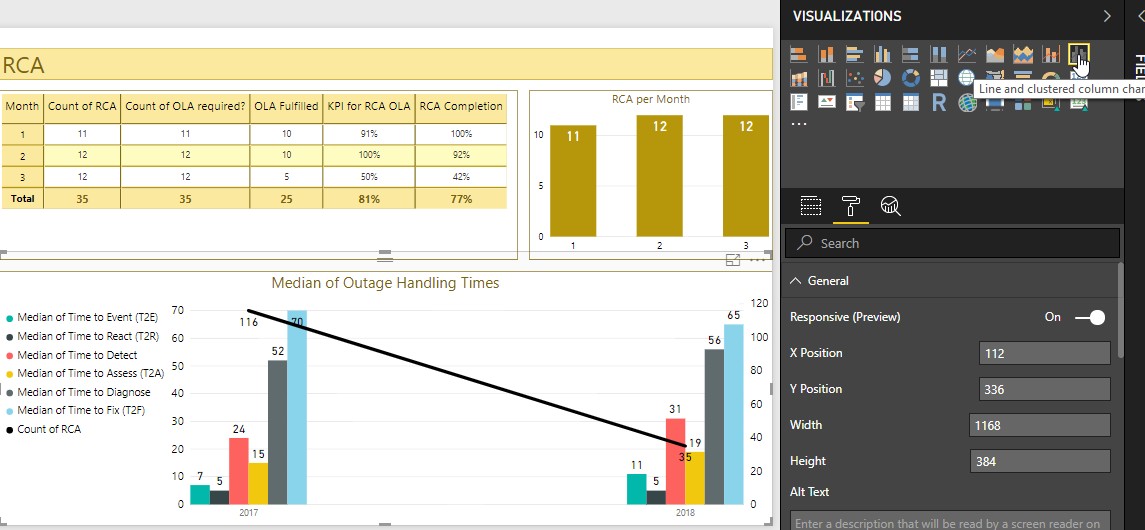Click the 2017 Time to Fix bar labeled 70
Viewport: 1145px width, 530px height.
tap(296, 407)
